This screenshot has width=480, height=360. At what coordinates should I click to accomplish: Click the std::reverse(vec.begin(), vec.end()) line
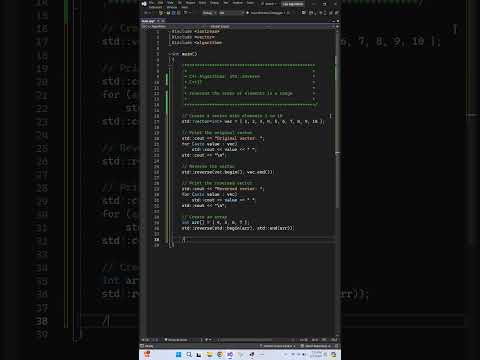coord(228,172)
